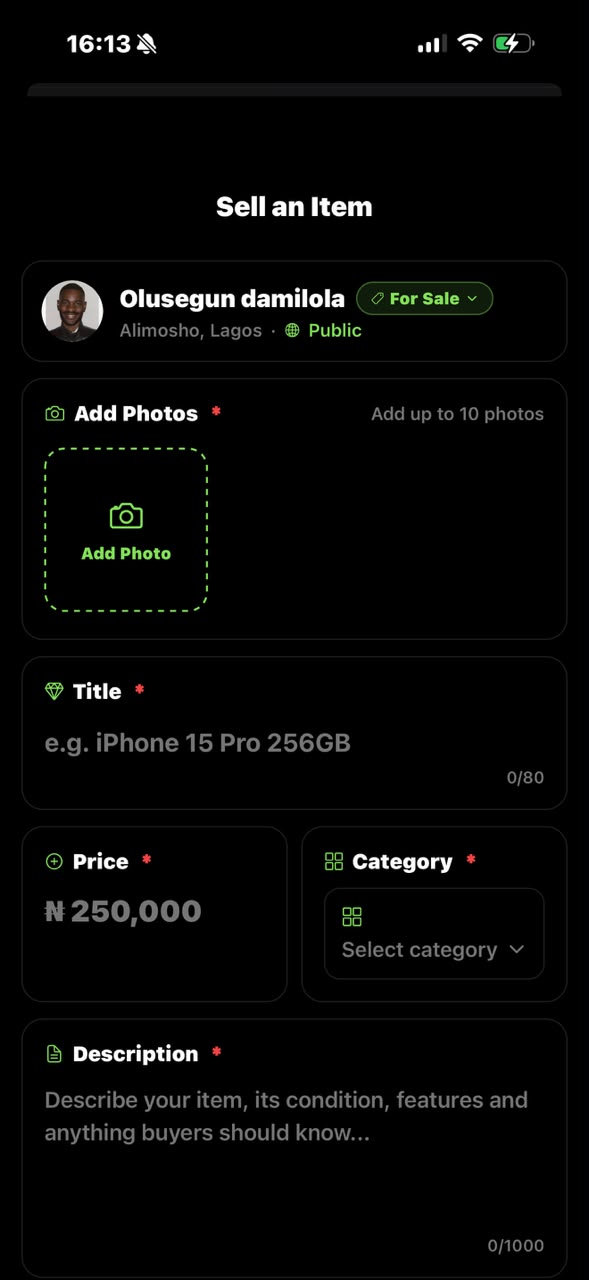The width and height of the screenshot is (589, 1280).
Task: Open the Olusegun damilola profile name
Action: pyautogui.click(x=232, y=298)
